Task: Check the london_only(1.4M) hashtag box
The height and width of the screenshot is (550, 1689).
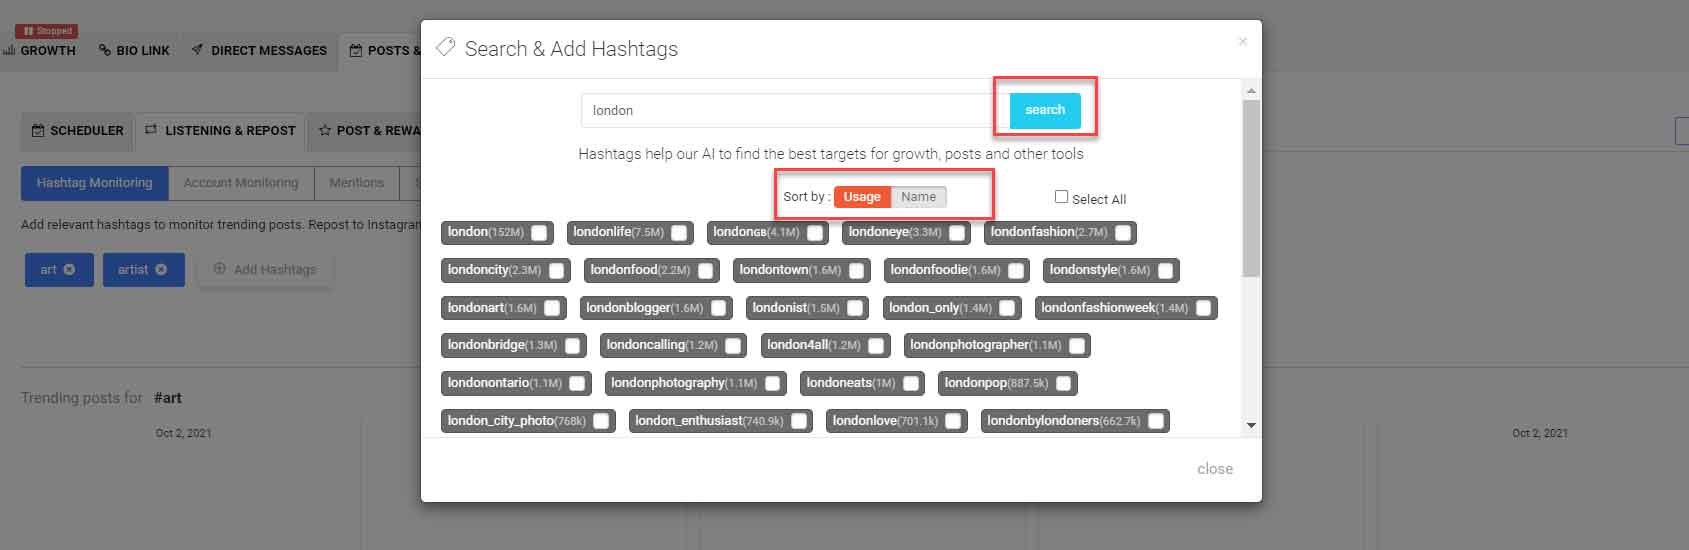Action: coord(1007,308)
